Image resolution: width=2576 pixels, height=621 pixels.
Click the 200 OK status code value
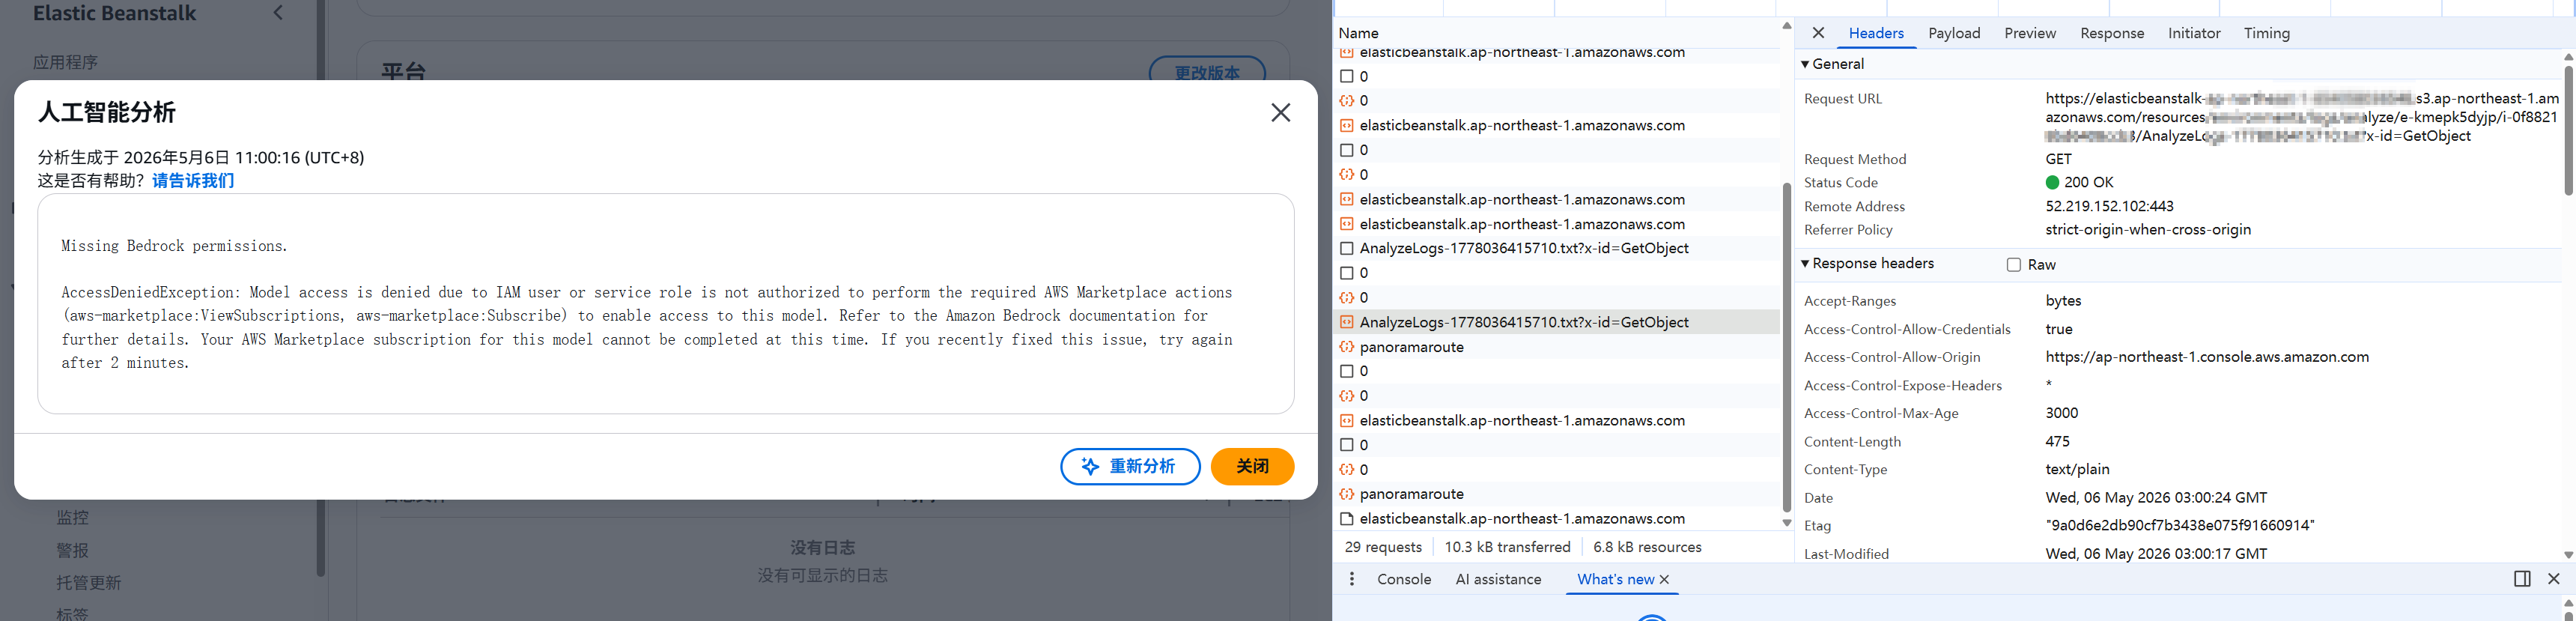click(2089, 183)
